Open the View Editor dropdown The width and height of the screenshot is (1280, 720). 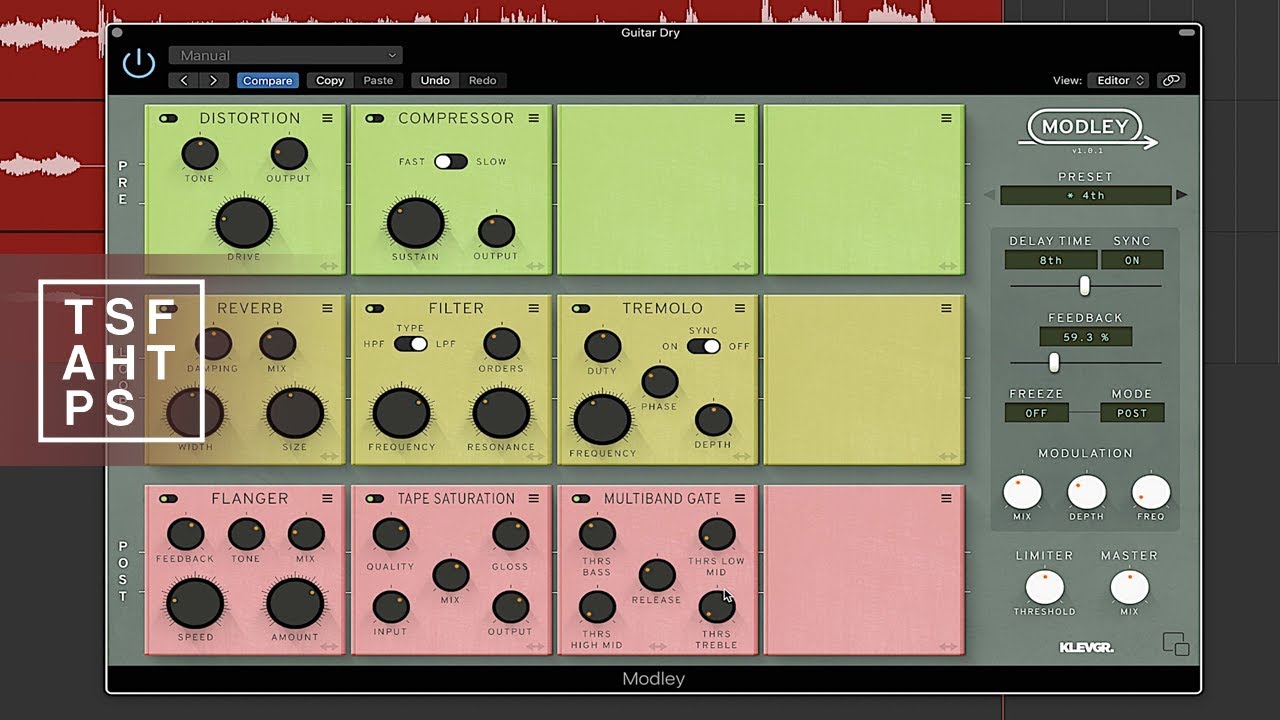[1120, 81]
